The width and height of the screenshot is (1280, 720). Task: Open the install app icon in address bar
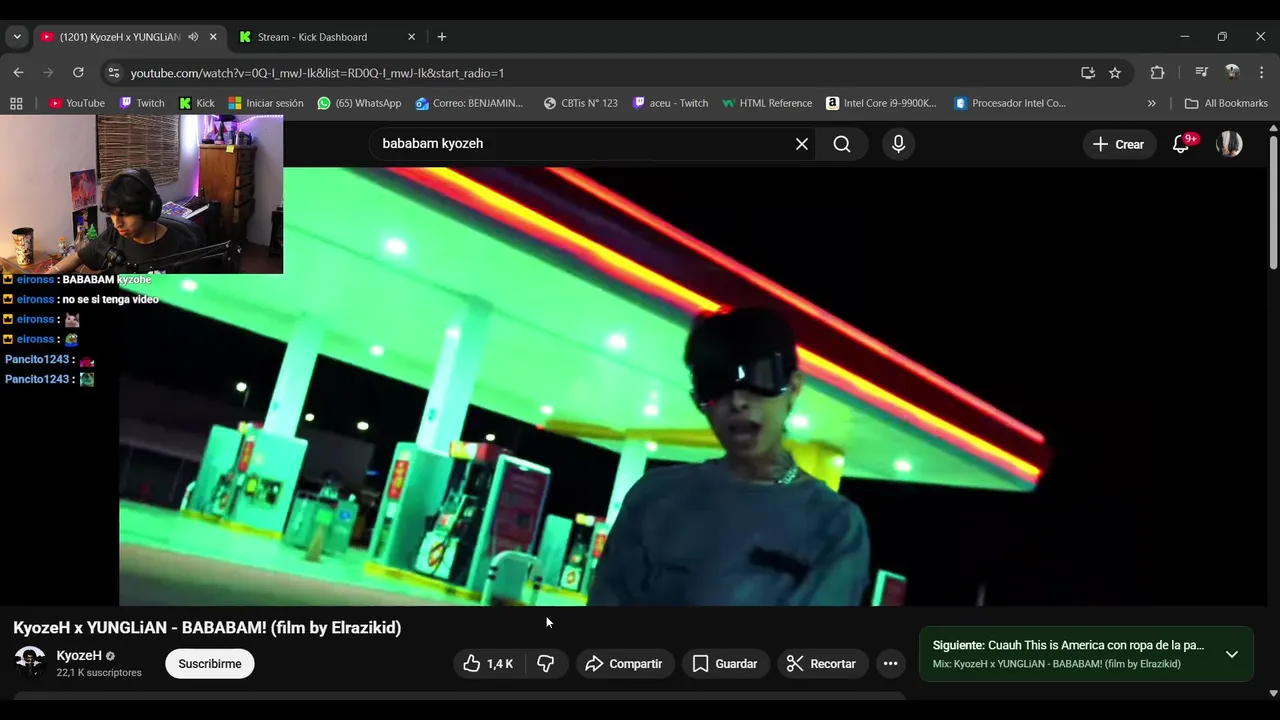tap(1088, 72)
